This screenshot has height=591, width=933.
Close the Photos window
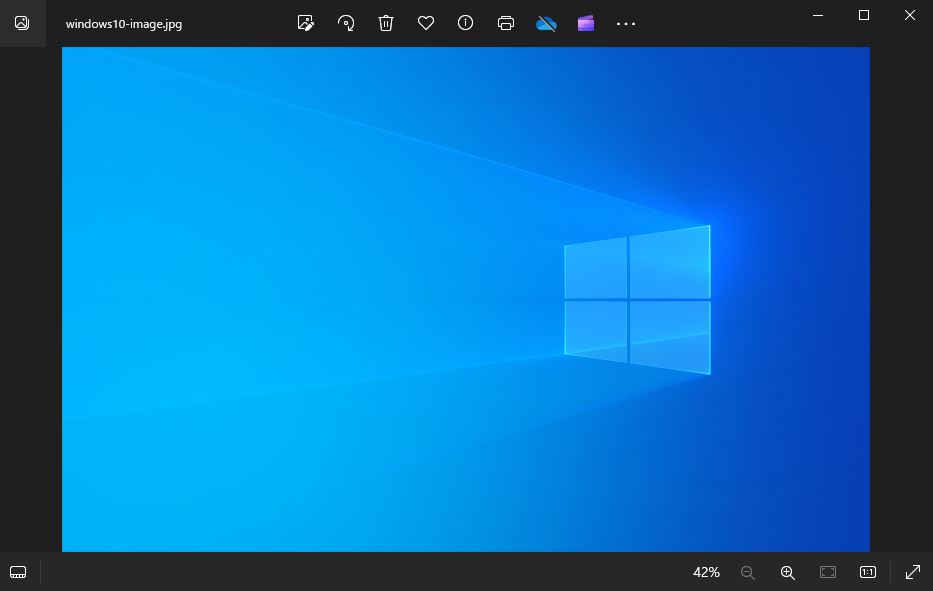(x=910, y=15)
